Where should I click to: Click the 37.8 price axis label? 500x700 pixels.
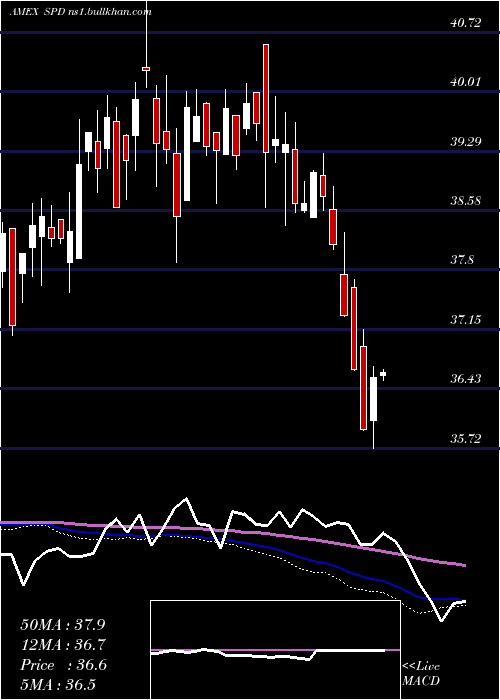[462, 260]
